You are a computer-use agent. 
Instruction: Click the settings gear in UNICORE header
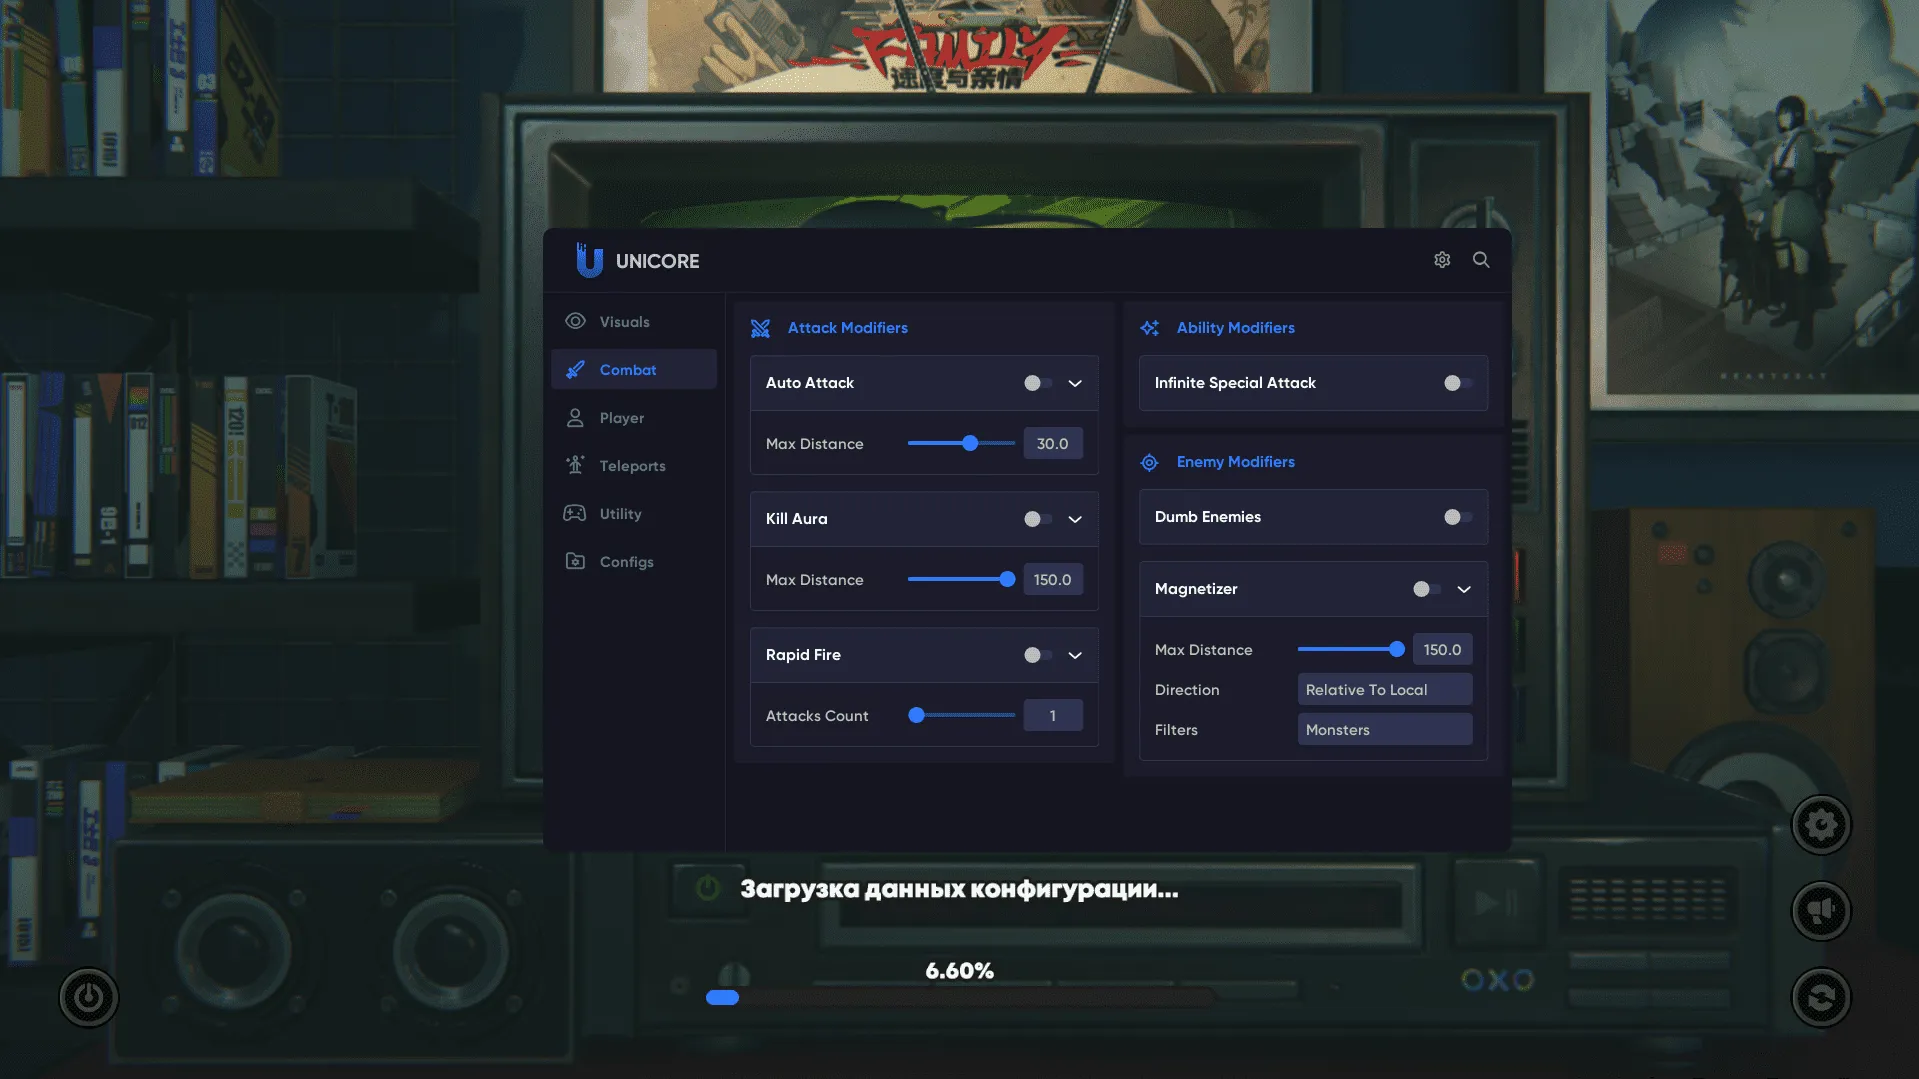tap(1442, 260)
